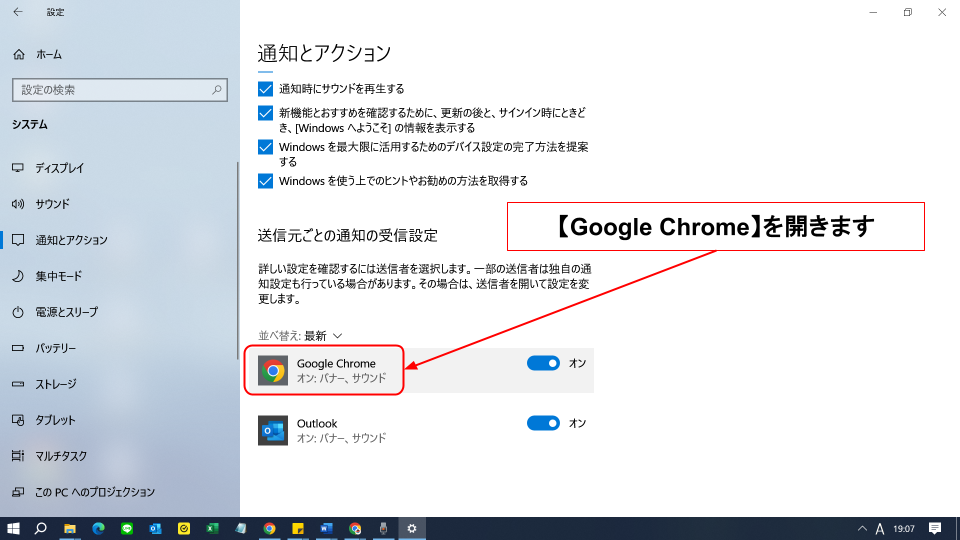Click the back arrow in Settings title bar
The image size is (960, 540).
tap(17, 12)
